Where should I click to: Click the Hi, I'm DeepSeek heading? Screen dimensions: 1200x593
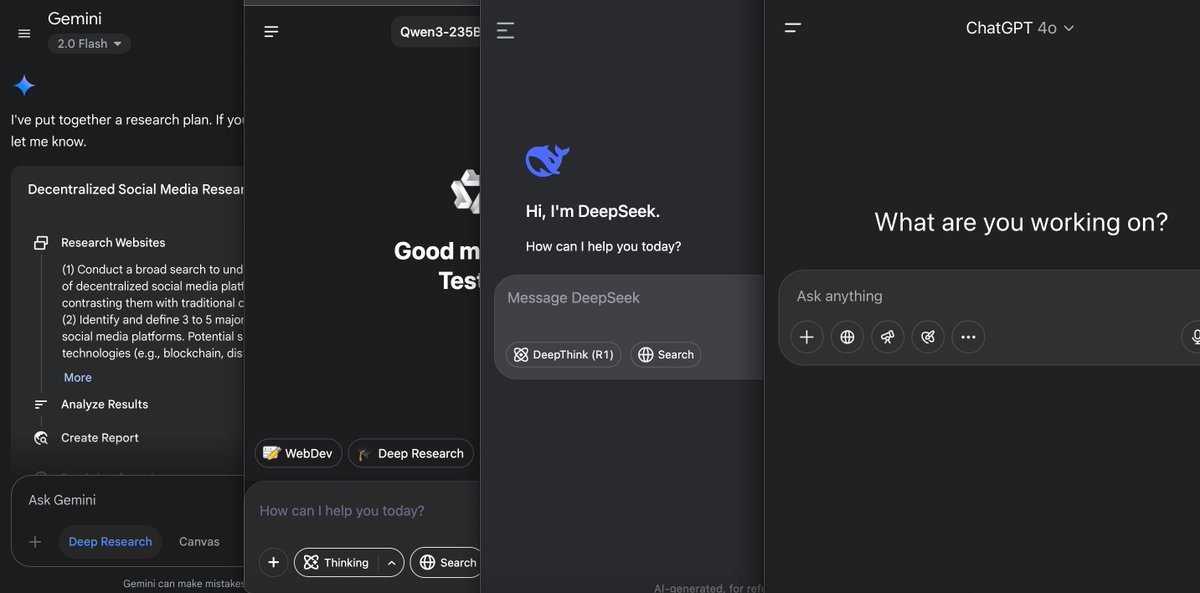click(593, 211)
